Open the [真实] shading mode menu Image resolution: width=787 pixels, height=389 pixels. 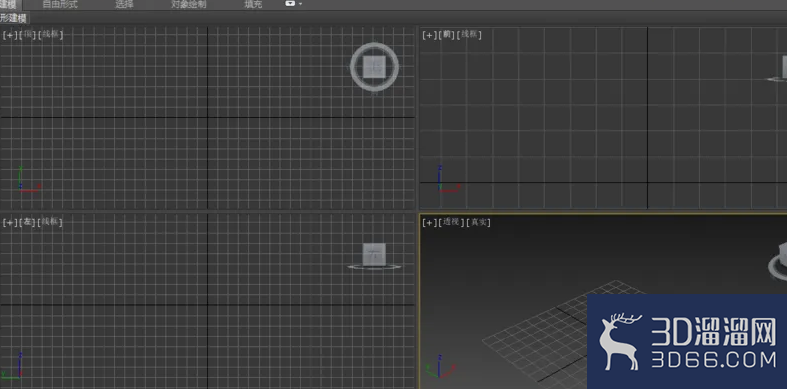click(478, 222)
